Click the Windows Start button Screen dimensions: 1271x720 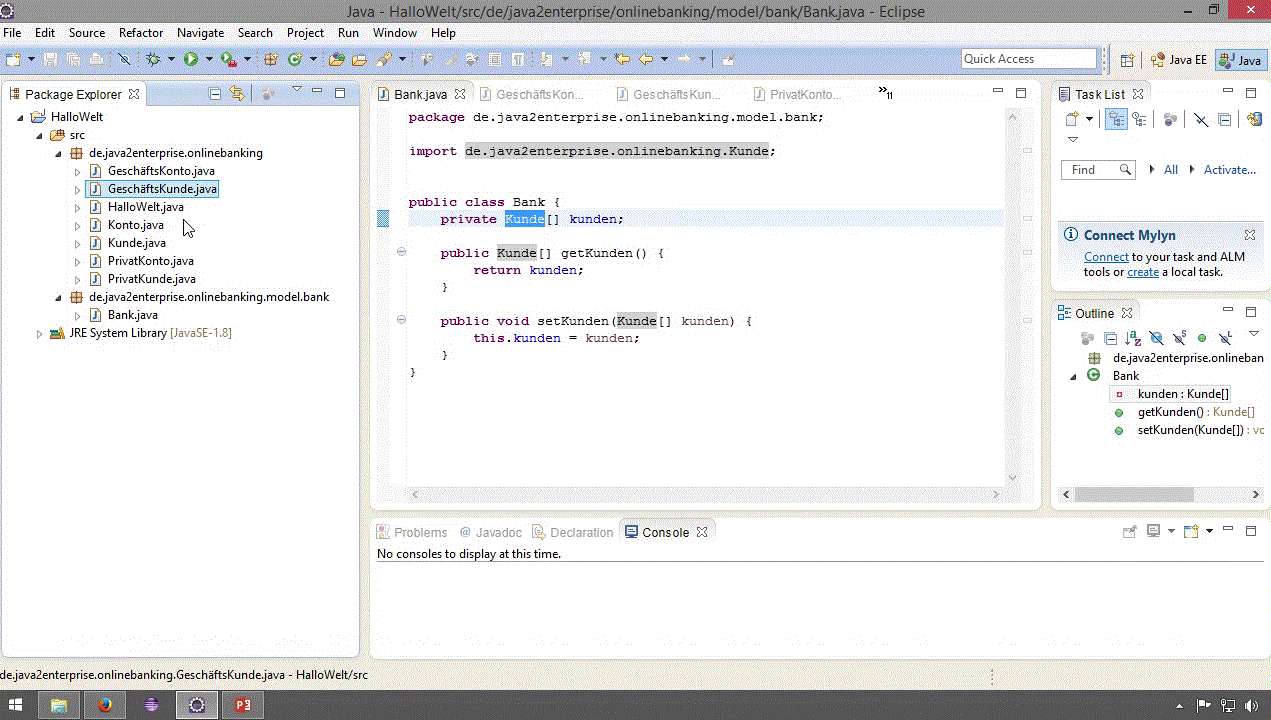(x=17, y=705)
